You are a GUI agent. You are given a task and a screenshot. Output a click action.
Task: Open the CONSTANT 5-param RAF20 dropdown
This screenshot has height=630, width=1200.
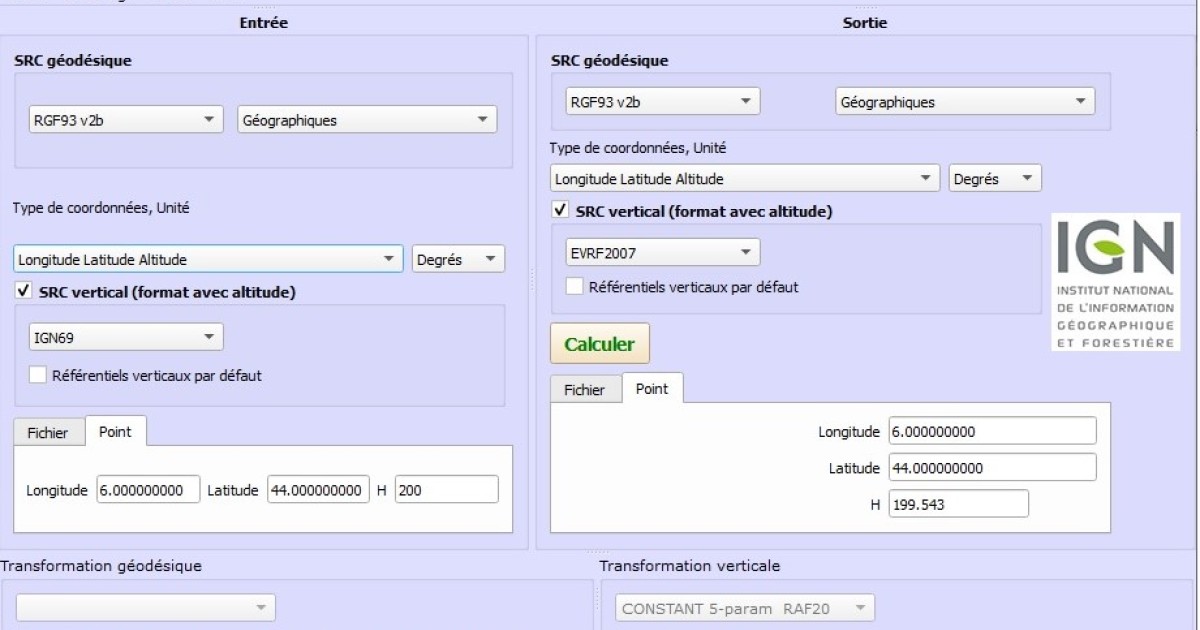(x=743, y=608)
